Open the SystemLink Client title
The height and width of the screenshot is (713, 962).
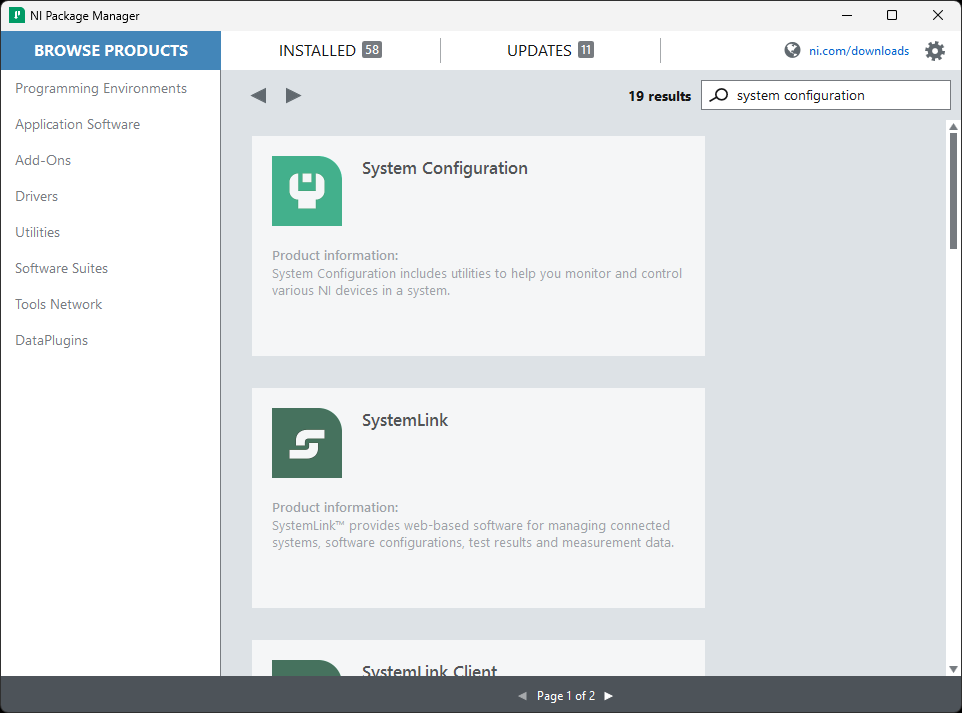(x=429, y=671)
